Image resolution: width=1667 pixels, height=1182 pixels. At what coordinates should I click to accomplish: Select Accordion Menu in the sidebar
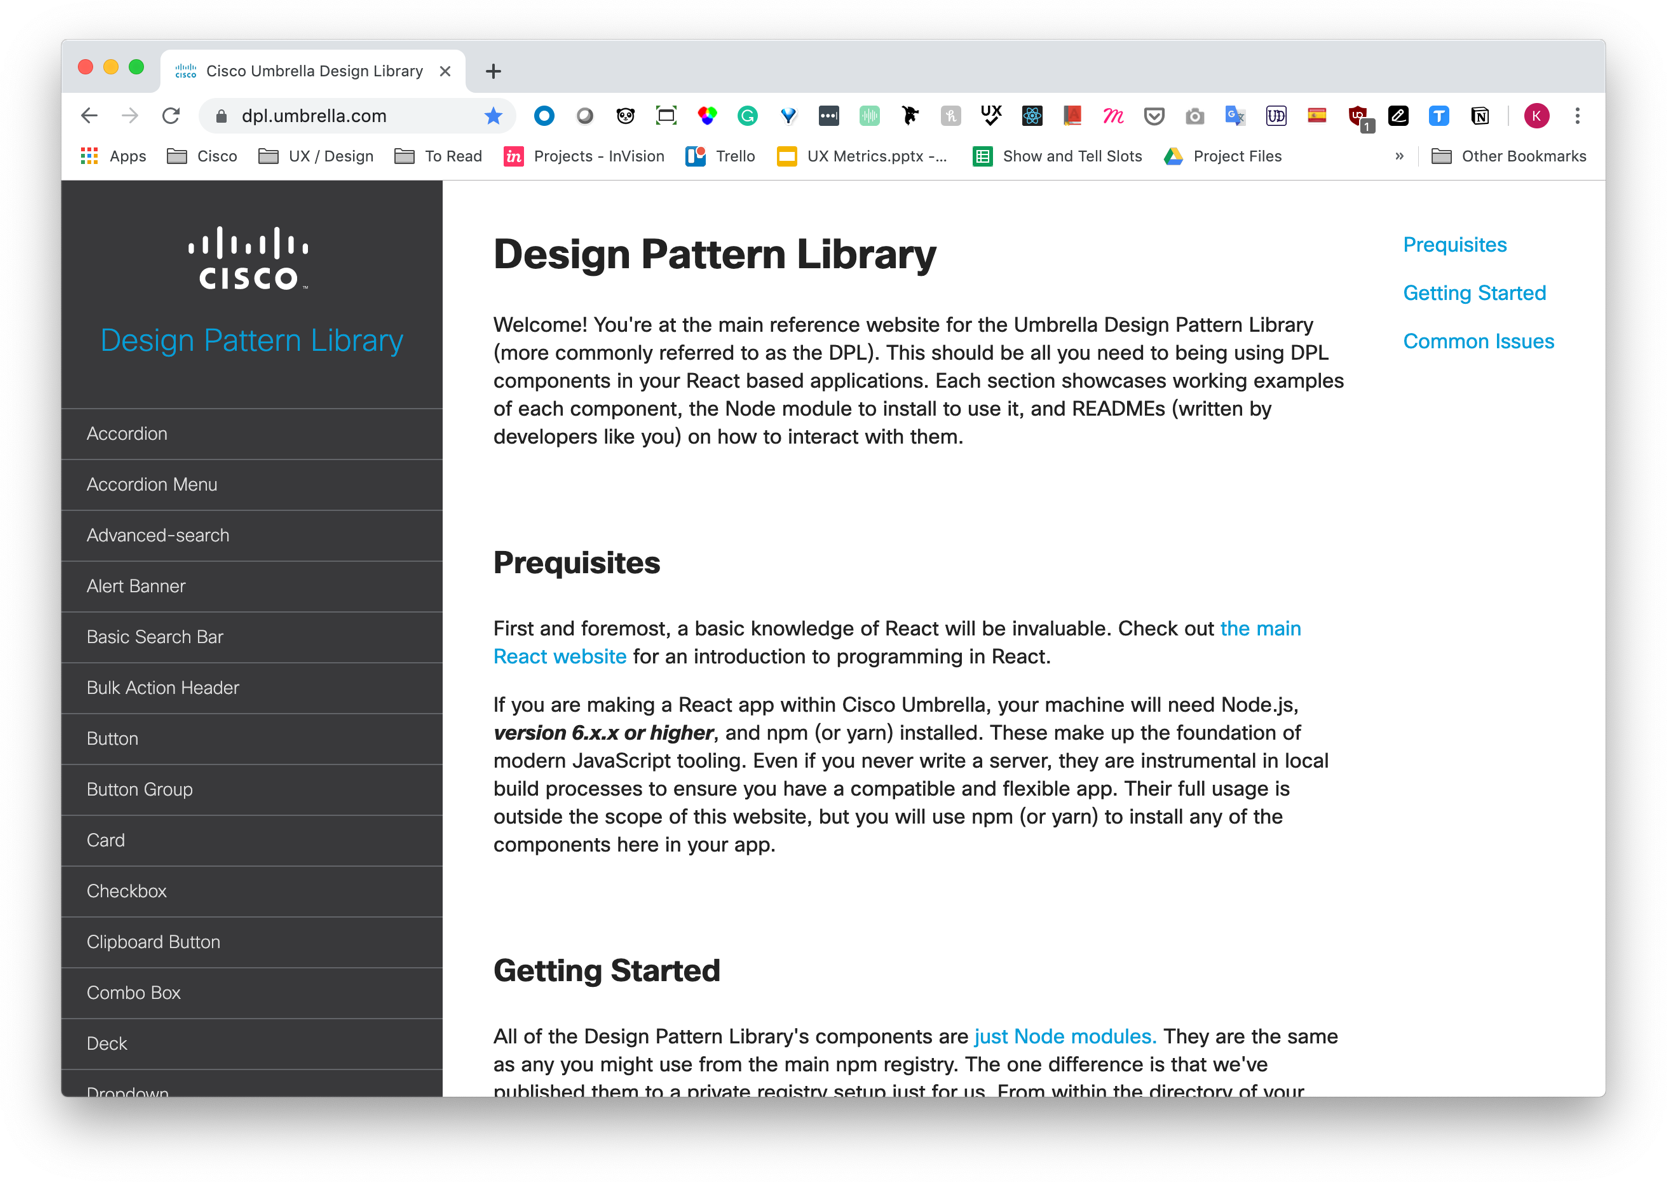(x=252, y=485)
